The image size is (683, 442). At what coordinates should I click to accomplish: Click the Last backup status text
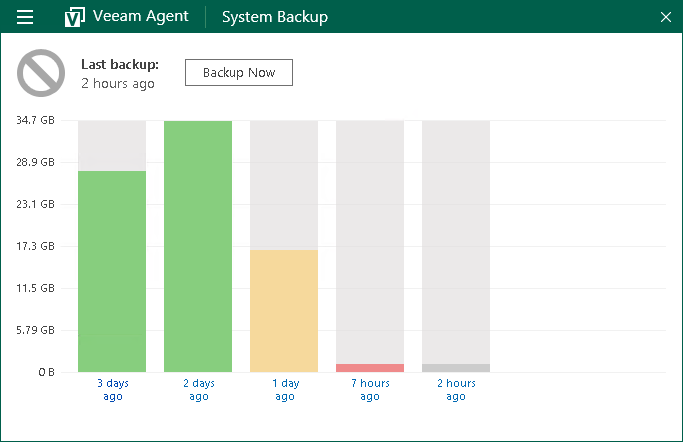(x=119, y=74)
